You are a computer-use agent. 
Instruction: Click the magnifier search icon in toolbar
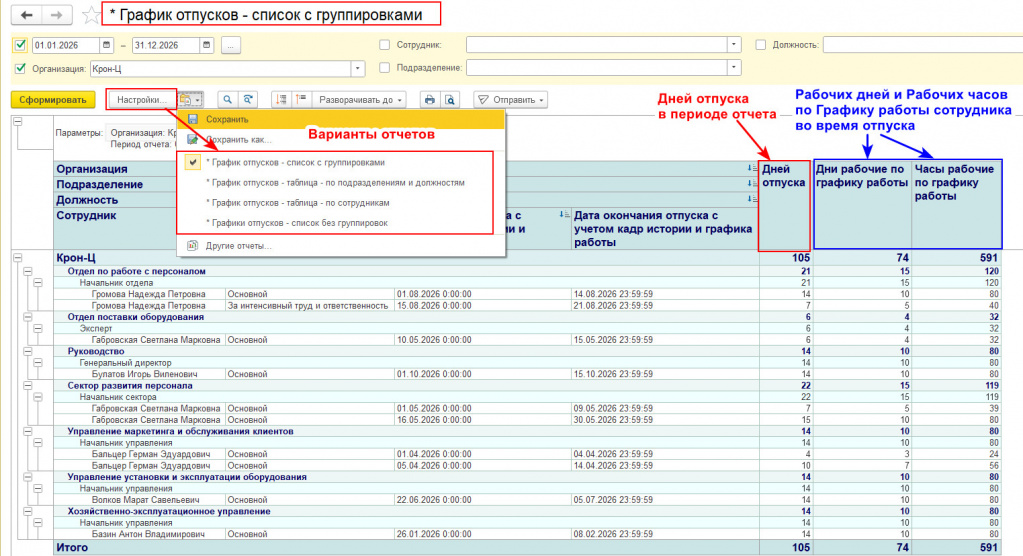coord(228,100)
